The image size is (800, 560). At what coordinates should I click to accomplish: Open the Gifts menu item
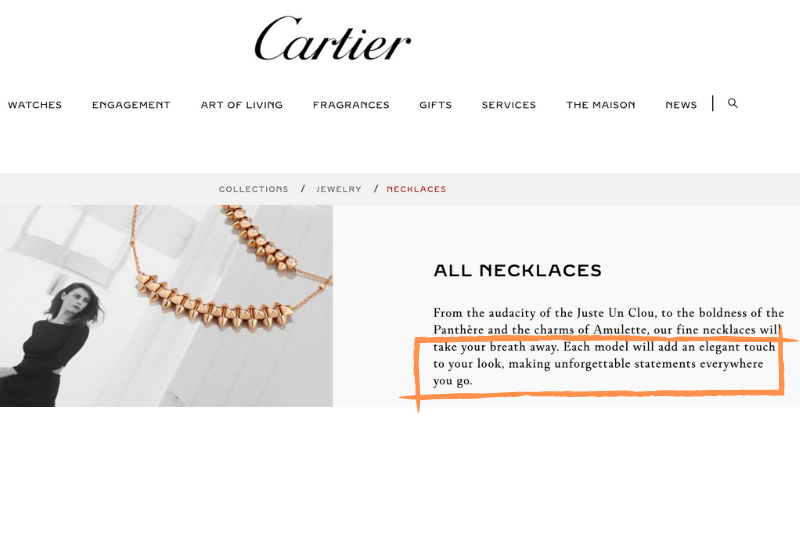tap(436, 105)
